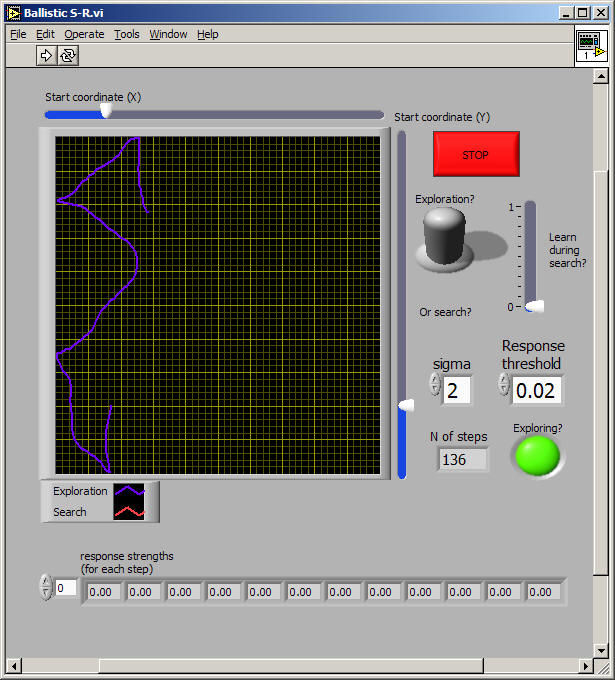Screen dimensions: 615x680
Task: Maximize the Ballistic S-R.vi window
Action: pyautogui.click(x=582, y=13)
